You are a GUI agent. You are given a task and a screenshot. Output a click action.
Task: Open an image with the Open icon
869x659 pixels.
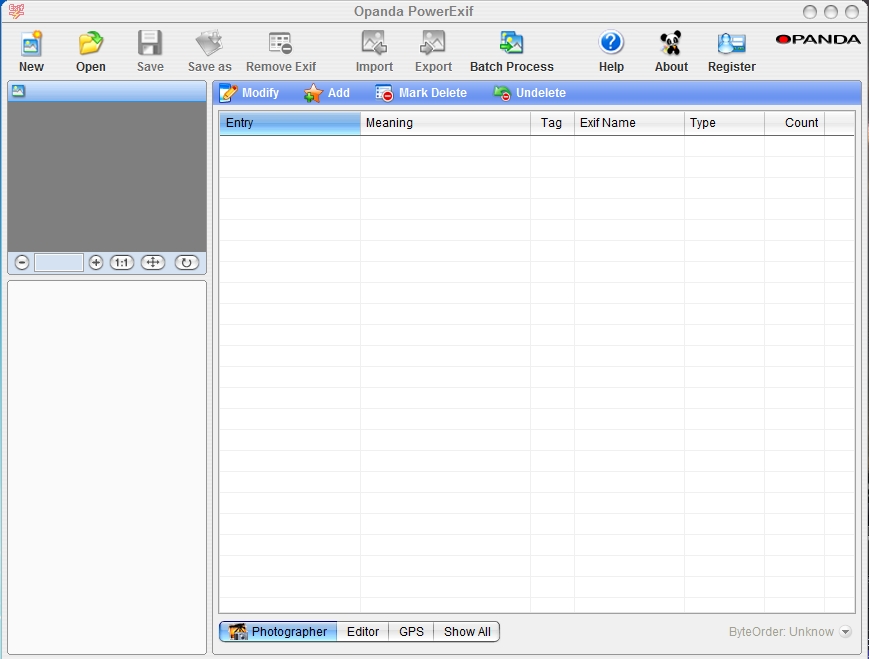tap(91, 44)
